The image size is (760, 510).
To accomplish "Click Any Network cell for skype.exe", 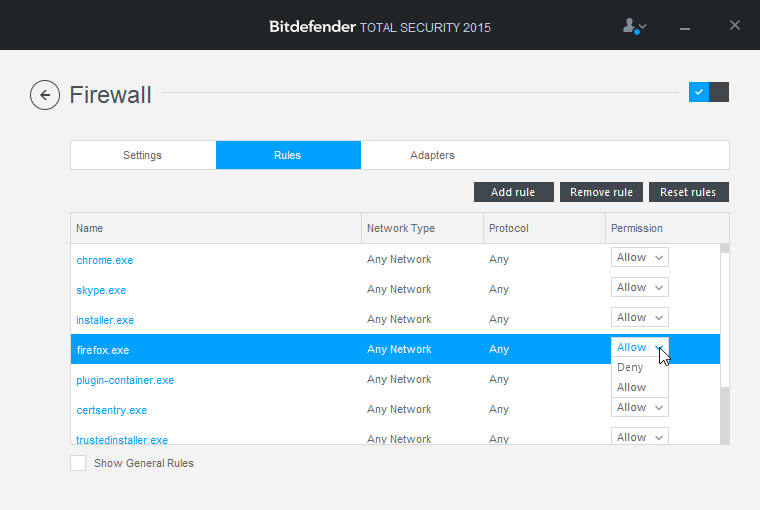I will (399, 289).
